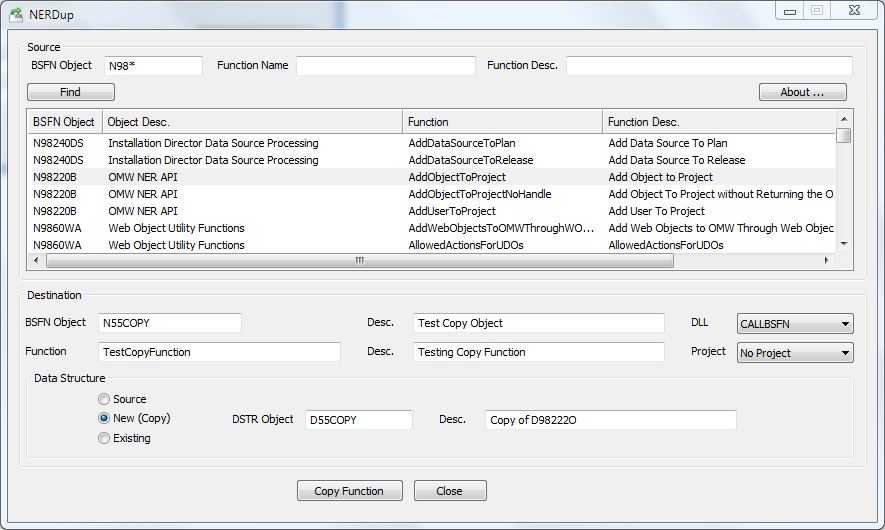Select the Existing data structure radio button

pyautogui.click(x=104, y=438)
